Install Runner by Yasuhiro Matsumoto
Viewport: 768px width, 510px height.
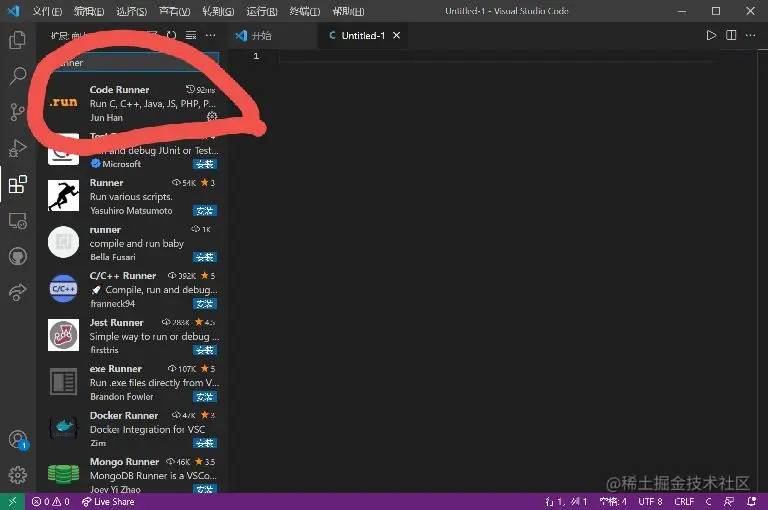point(205,211)
